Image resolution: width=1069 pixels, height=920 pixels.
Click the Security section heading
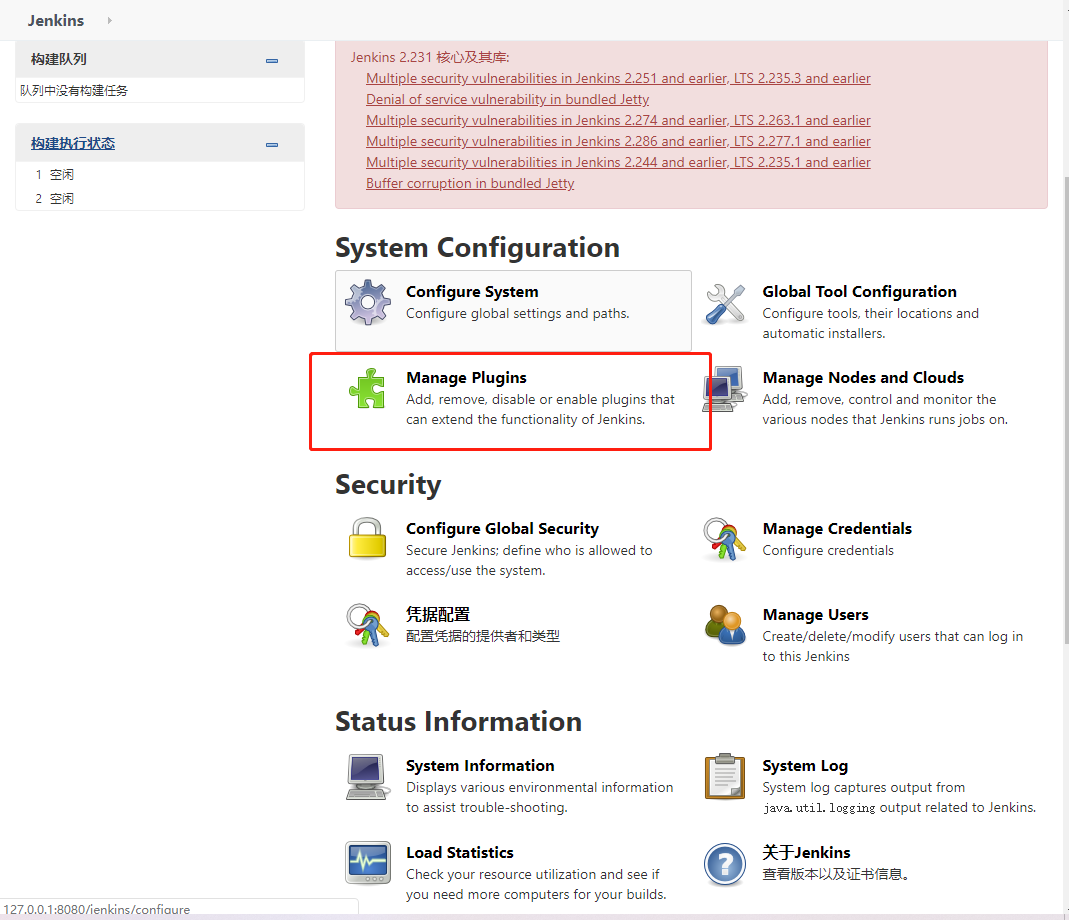tap(388, 485)
